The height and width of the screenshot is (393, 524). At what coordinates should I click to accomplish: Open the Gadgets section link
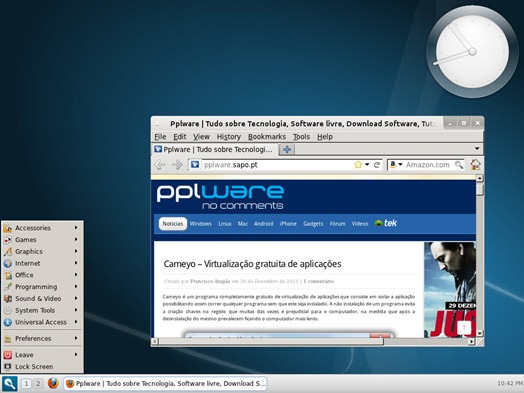[313, 224]
